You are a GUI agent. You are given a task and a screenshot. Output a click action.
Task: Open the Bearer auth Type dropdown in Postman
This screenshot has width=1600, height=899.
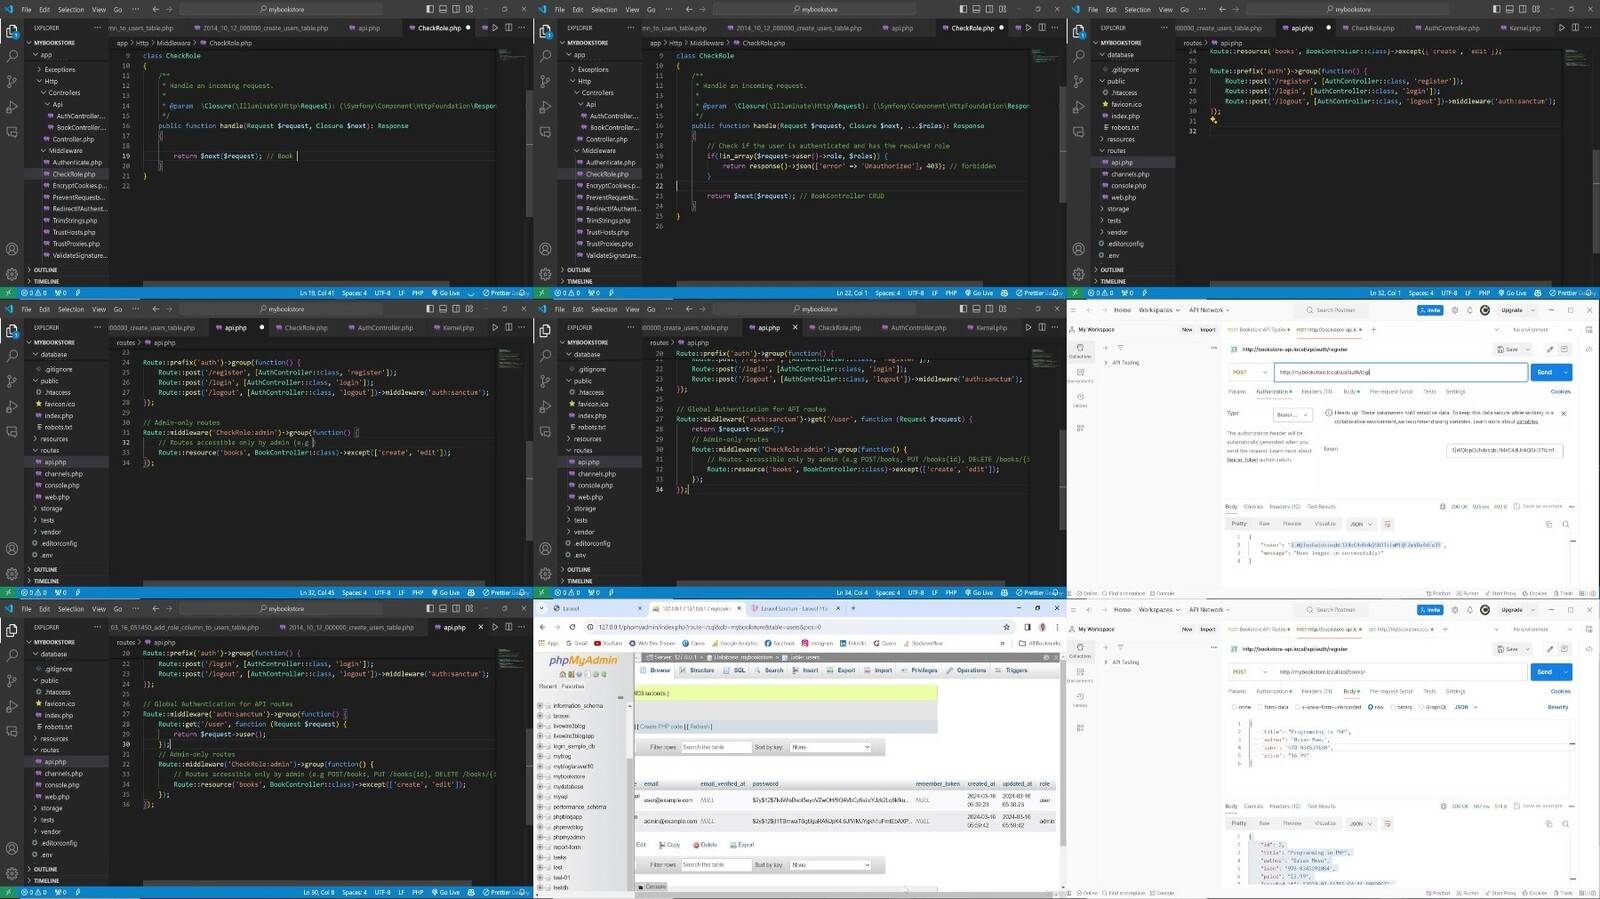point(1290,415)
